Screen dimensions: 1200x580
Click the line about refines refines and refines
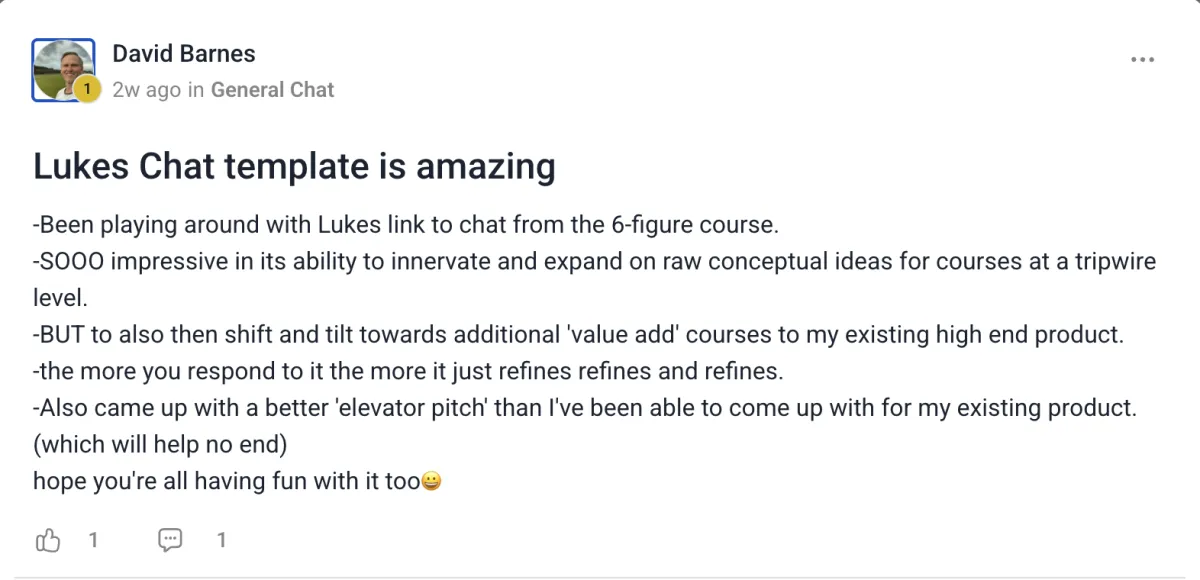pos(408,371)
